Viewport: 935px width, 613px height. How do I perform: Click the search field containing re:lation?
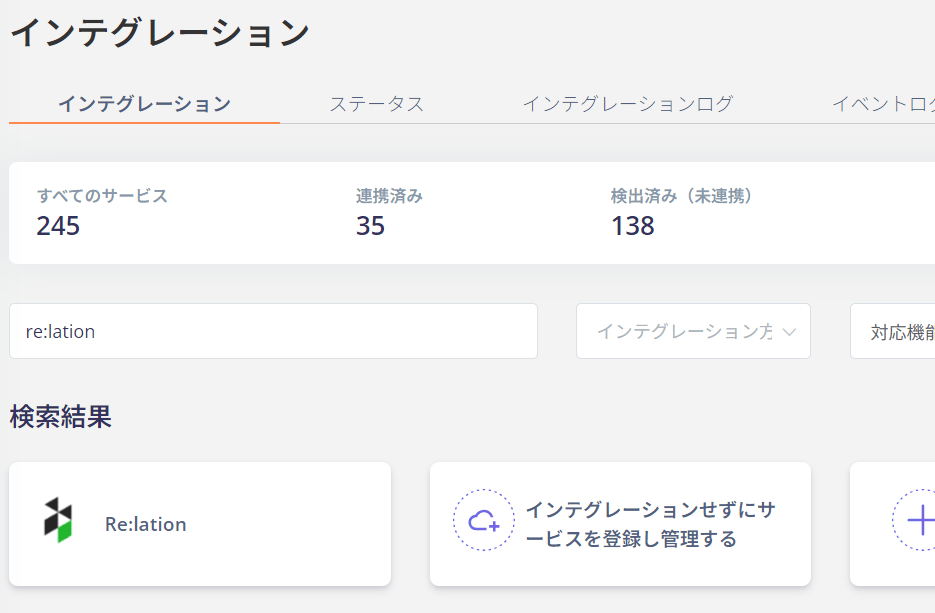(273, 332)
